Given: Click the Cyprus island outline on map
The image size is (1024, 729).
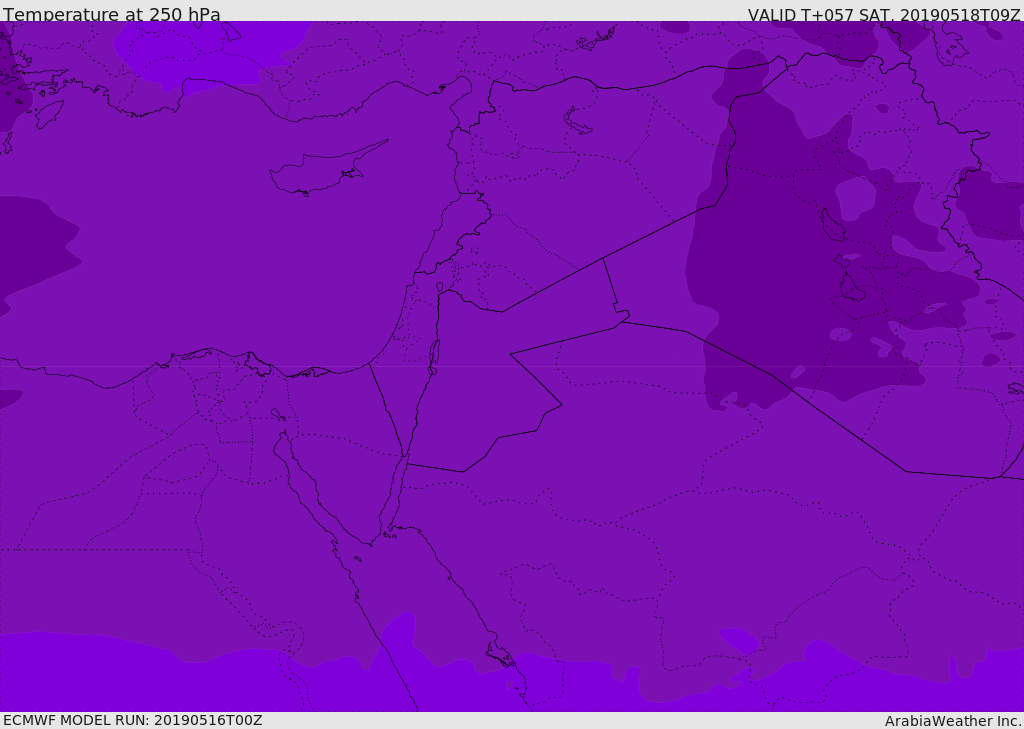Looking at the screenshot, I should pos(329,168).
